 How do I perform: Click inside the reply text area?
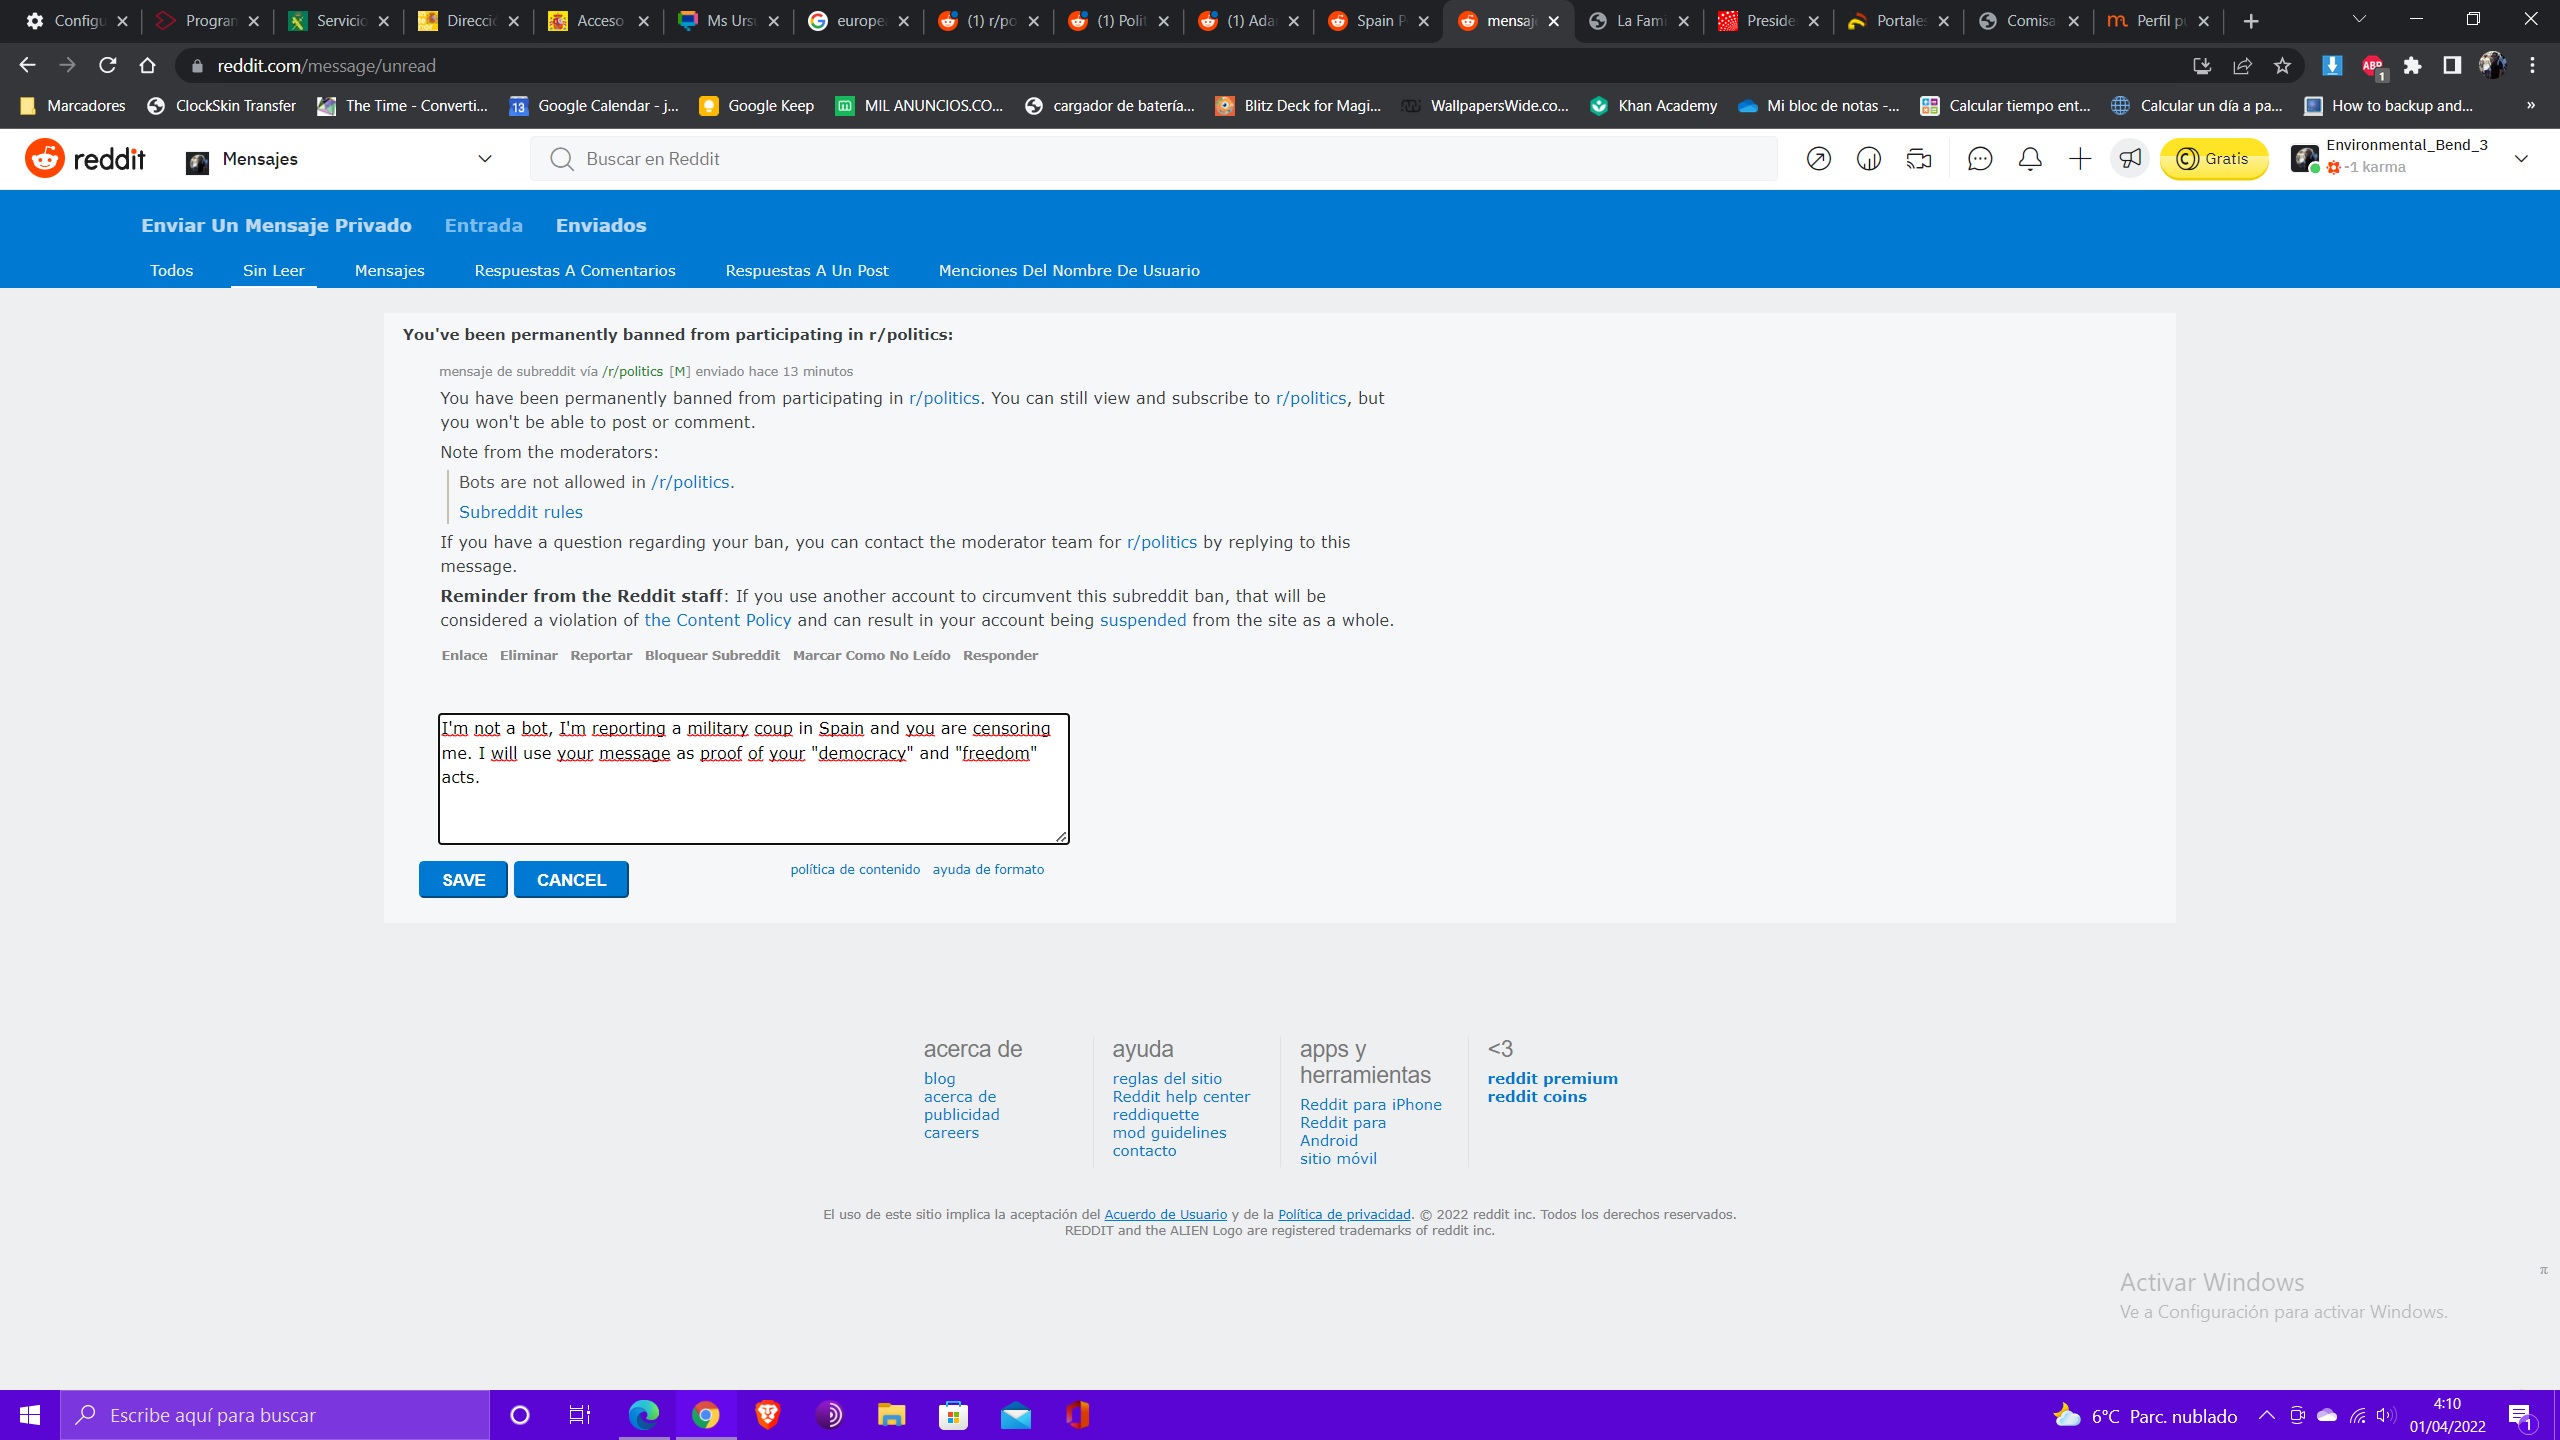754,779
